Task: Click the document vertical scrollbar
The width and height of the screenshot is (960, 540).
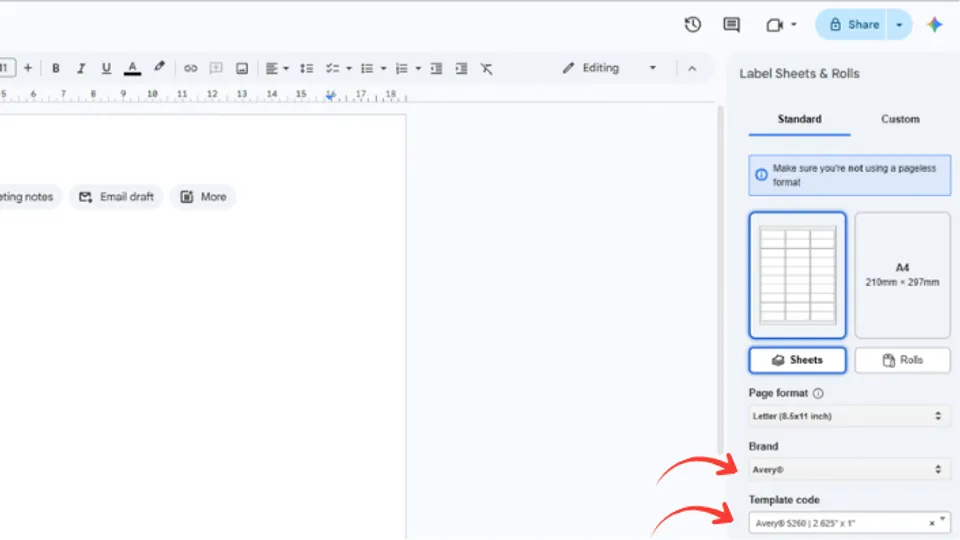Action: tap(720, 279)
